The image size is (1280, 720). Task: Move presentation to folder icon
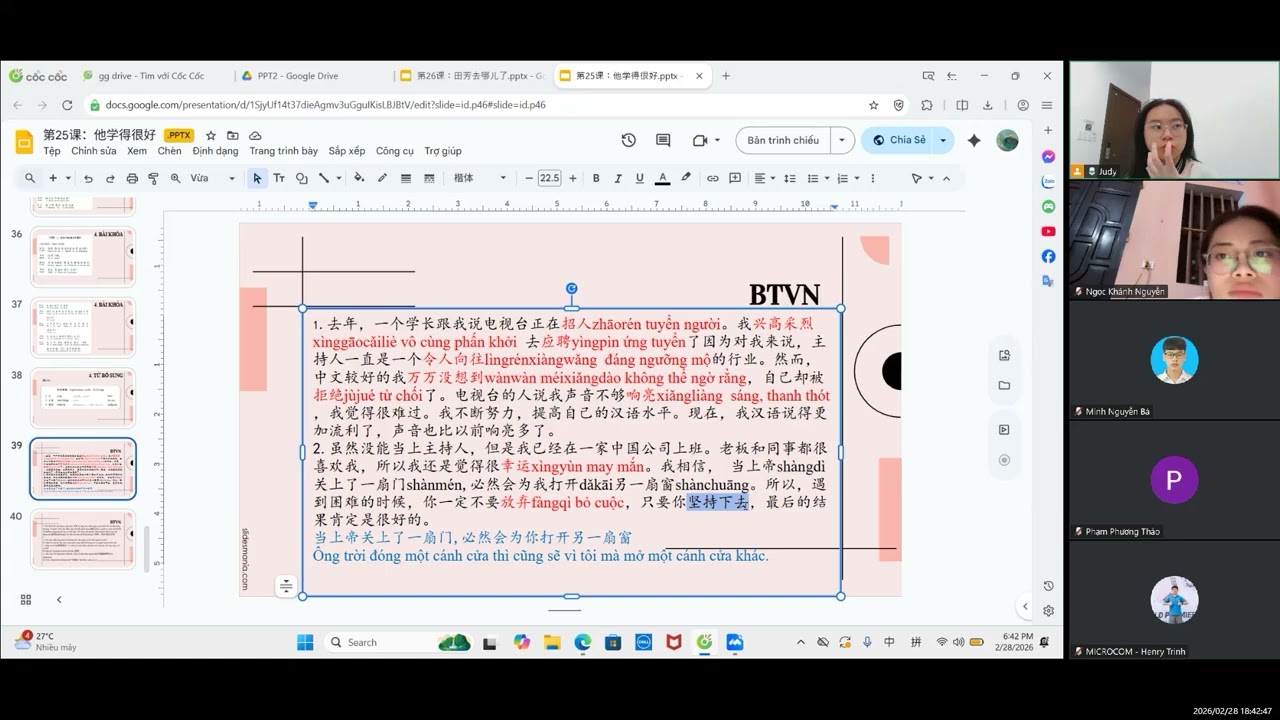(x=232, y=135)
